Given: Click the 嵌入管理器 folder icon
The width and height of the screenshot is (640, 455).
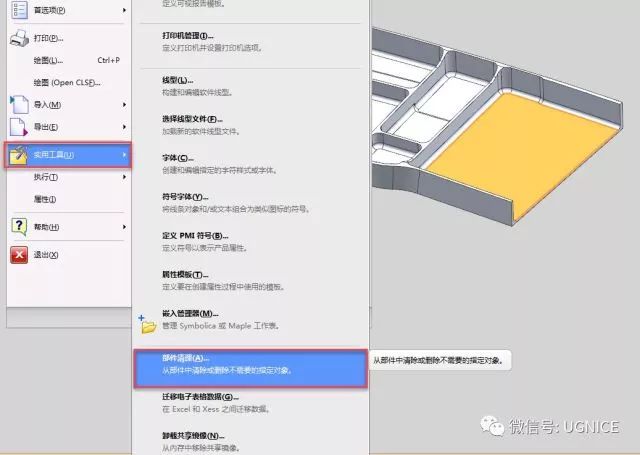Looking at the screenshot, I should coord(148,324).
